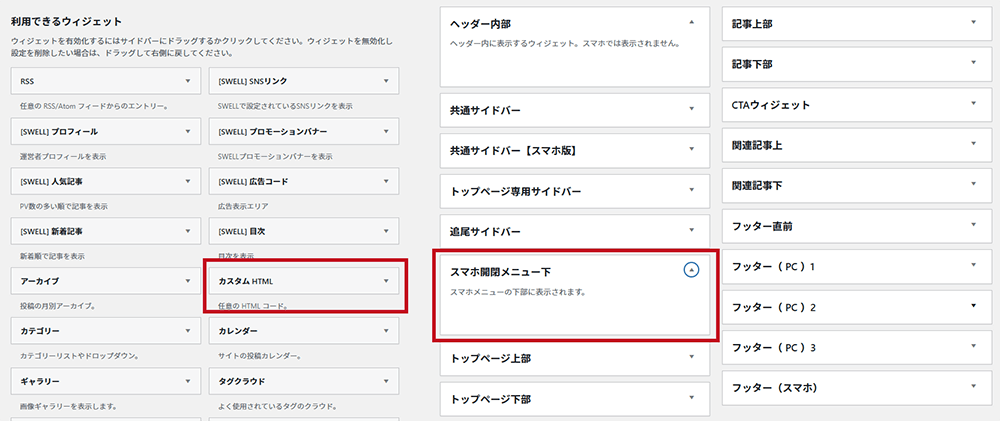This screenshot has width=1000, height=421.
Task: Expand the フッター（PC）2 area arrow
Action: click(x=973, y=306)
